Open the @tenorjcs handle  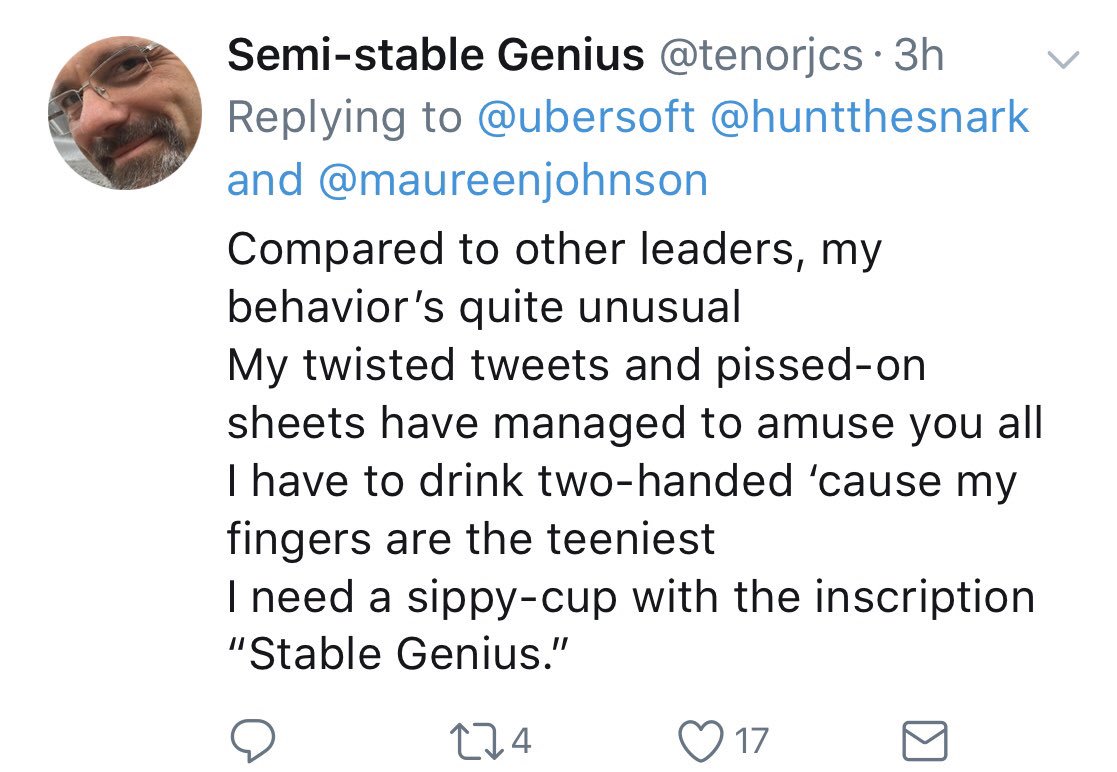pos(762,57)
